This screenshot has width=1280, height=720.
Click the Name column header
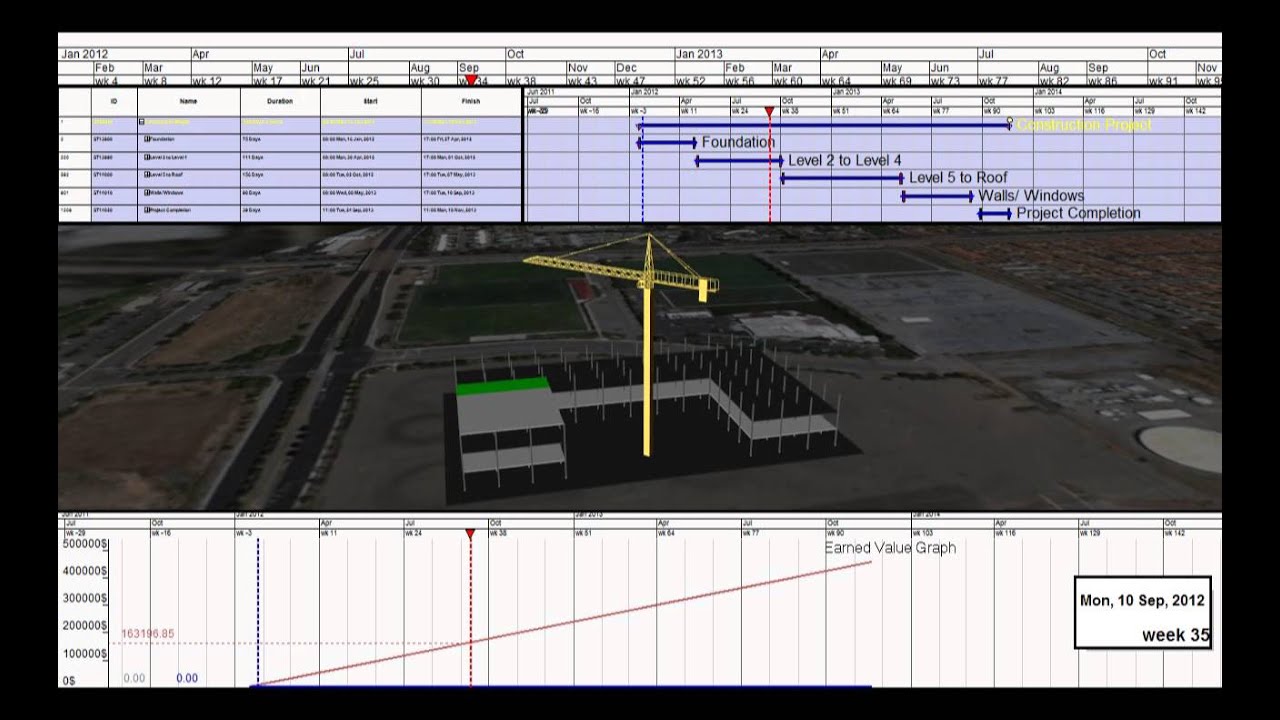point(188,101)
